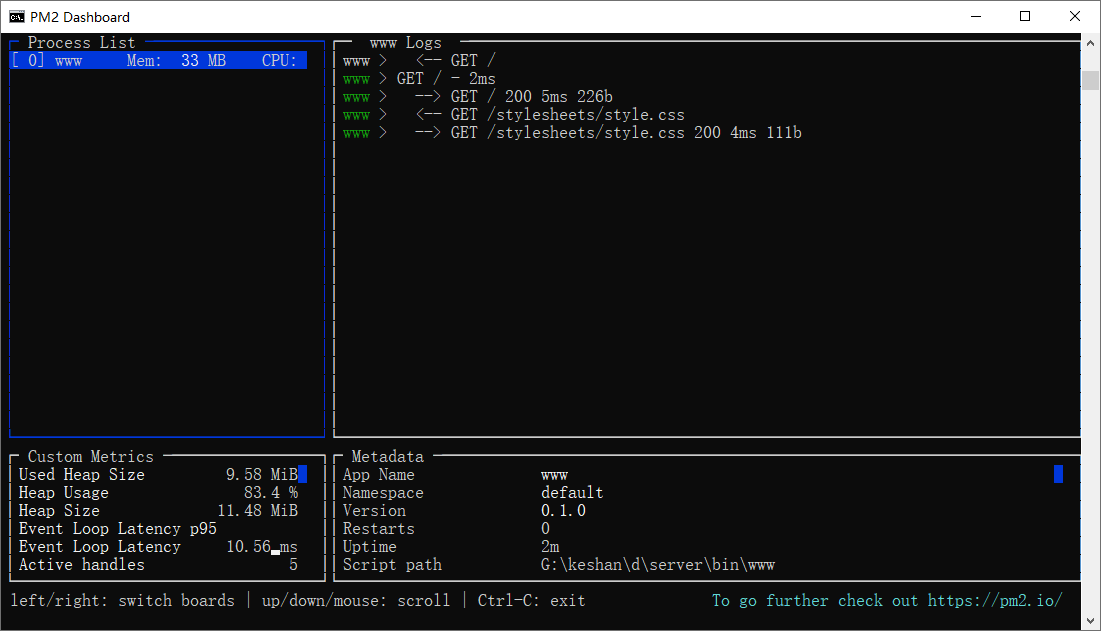Click the incoming 'GET /stylesheets/style.css' log line

513,114
